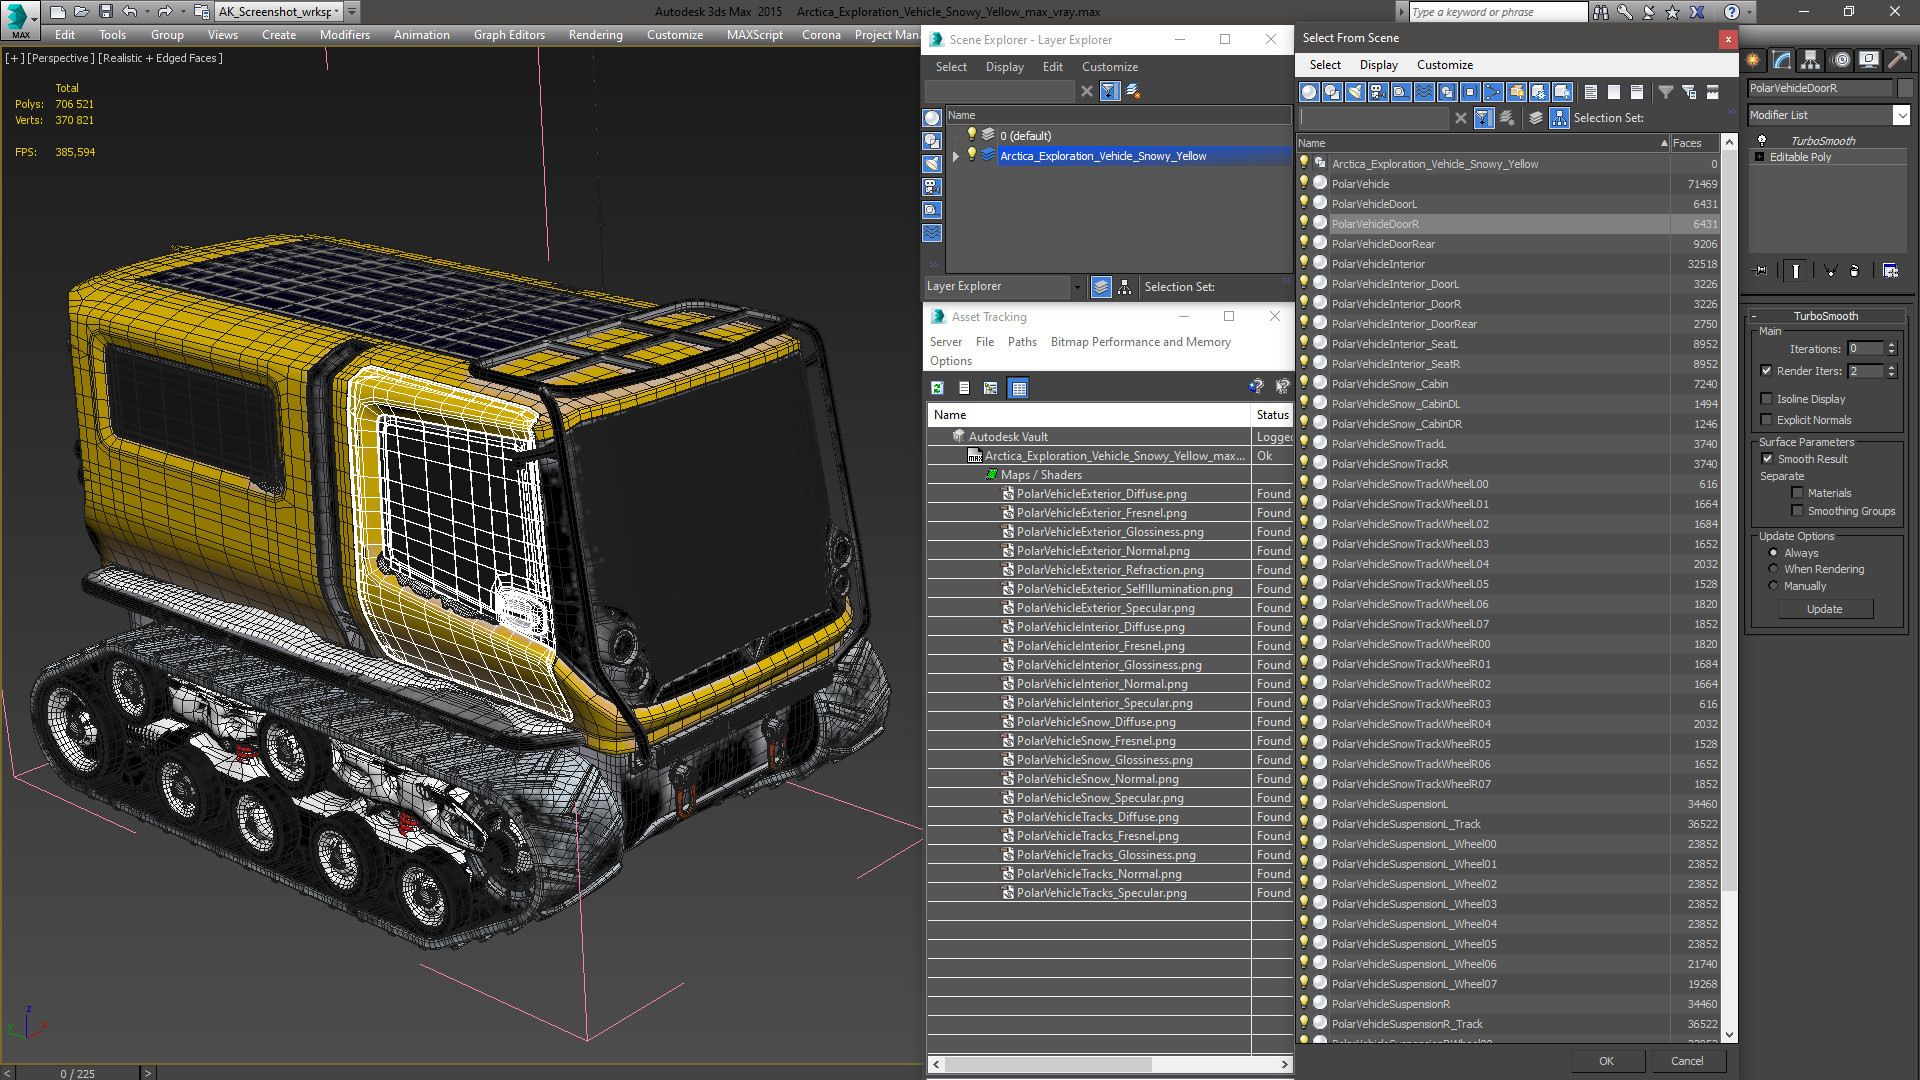
Task: Open the Display command panel tab
Action: (1868, 60)
